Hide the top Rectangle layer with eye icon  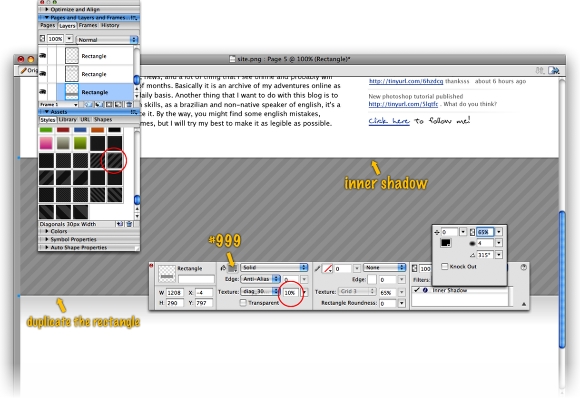(43, 55)
